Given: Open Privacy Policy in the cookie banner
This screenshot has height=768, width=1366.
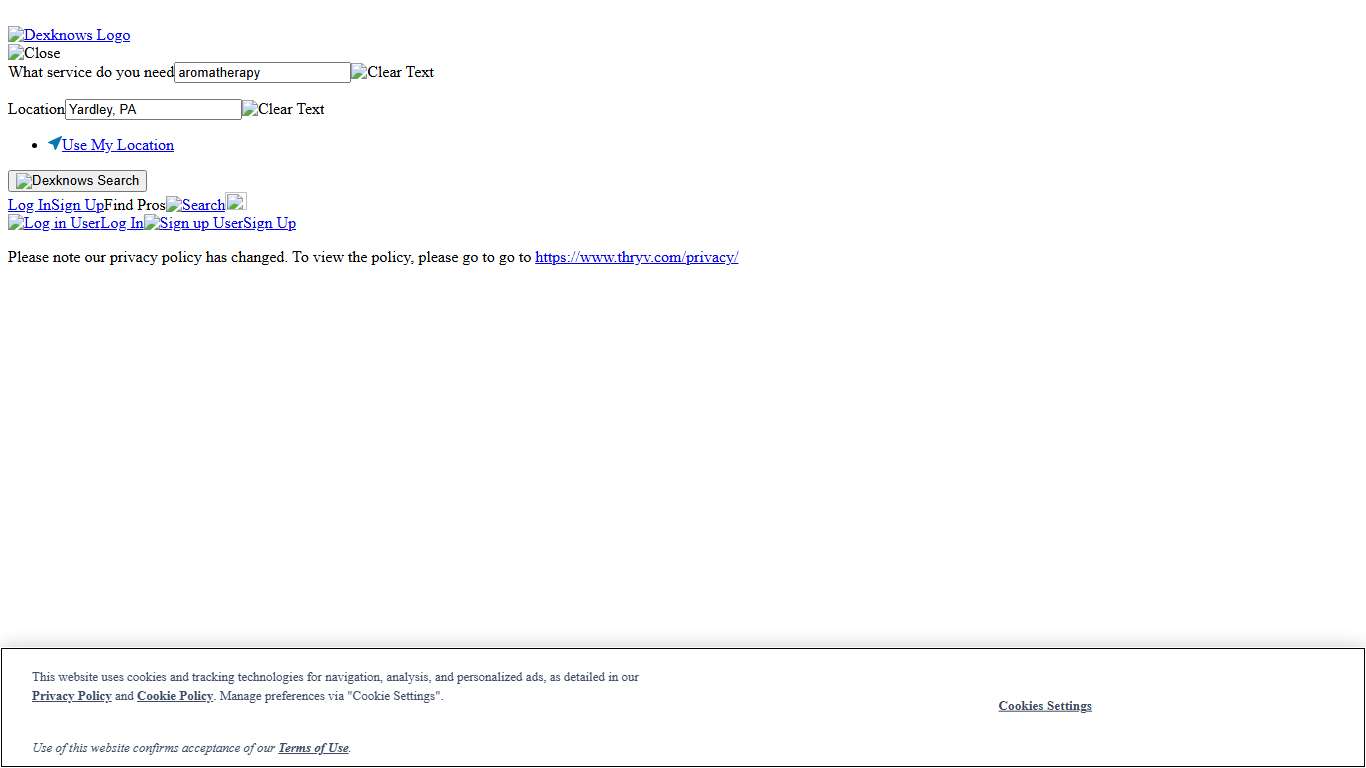Looking at the screenshot, I should coord(71,696).
